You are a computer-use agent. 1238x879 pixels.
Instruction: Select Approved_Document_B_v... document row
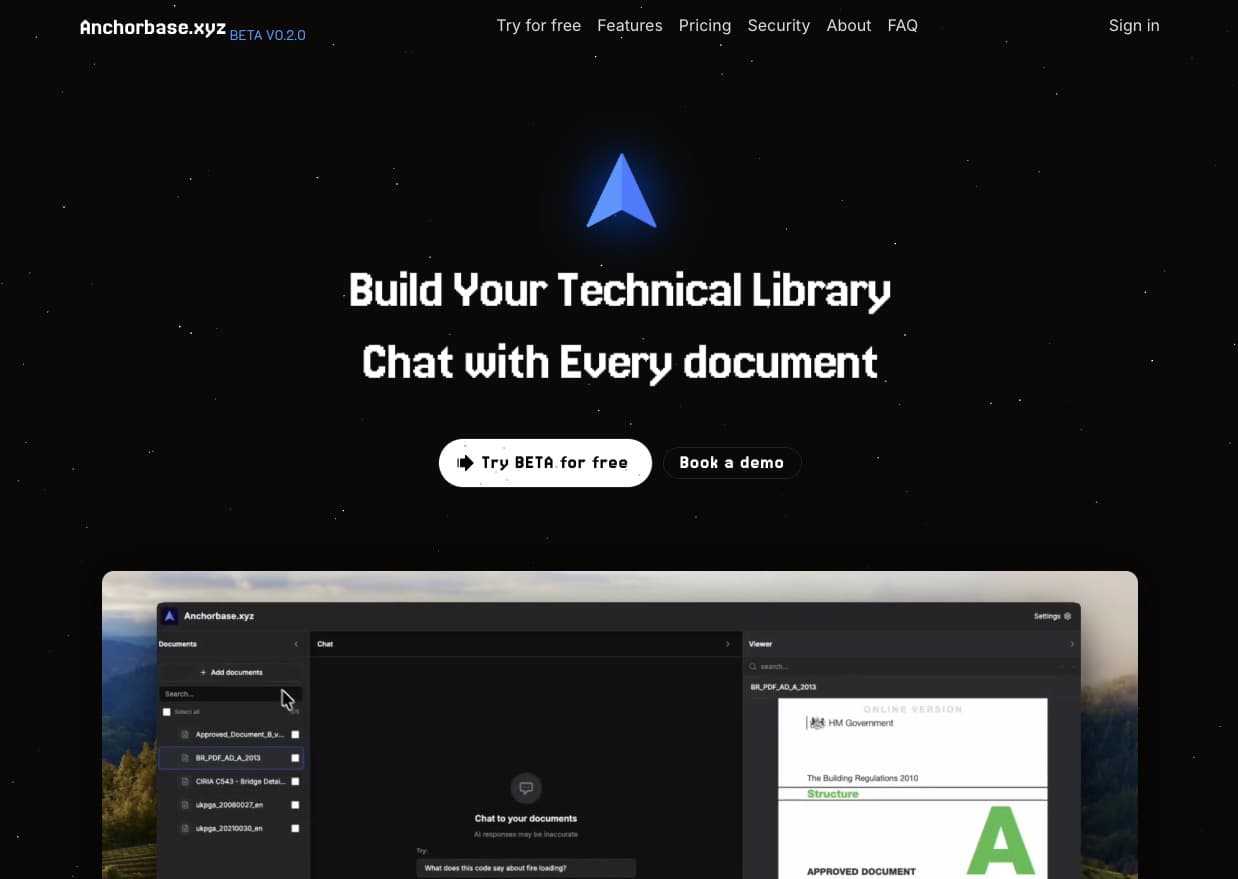pyautogui.click(x=231, y=734)
